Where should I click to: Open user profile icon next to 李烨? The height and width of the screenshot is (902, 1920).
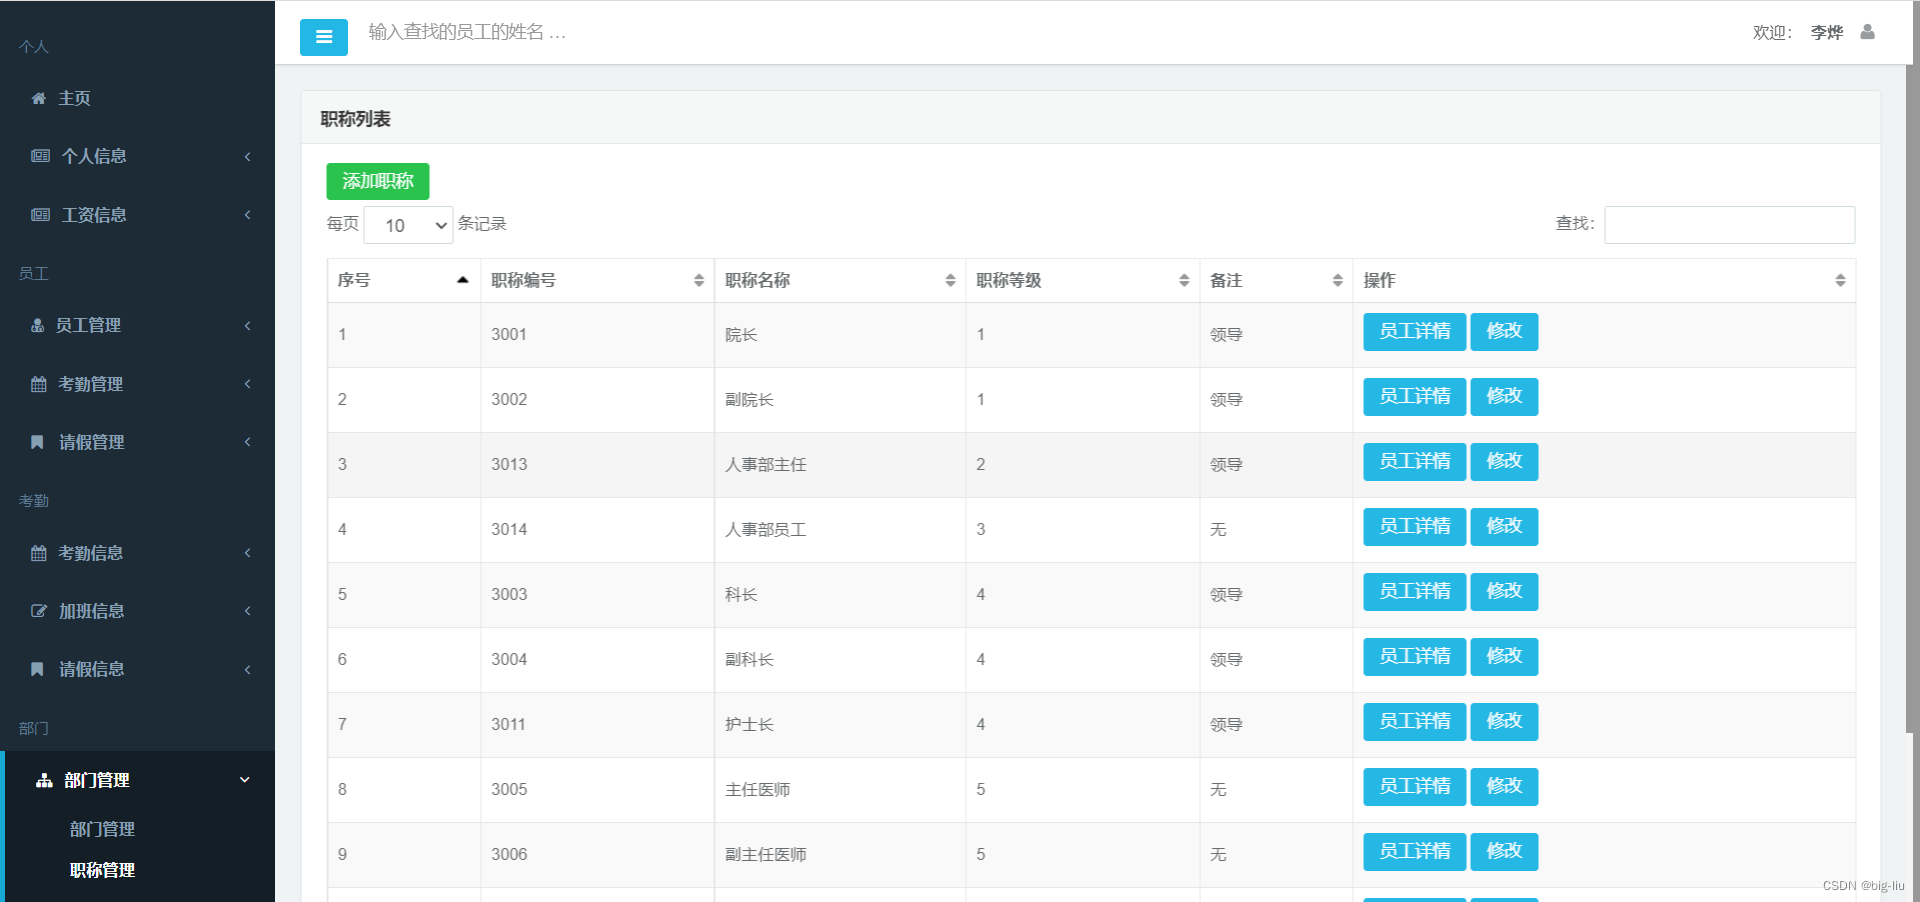(x=1867, y=32)
